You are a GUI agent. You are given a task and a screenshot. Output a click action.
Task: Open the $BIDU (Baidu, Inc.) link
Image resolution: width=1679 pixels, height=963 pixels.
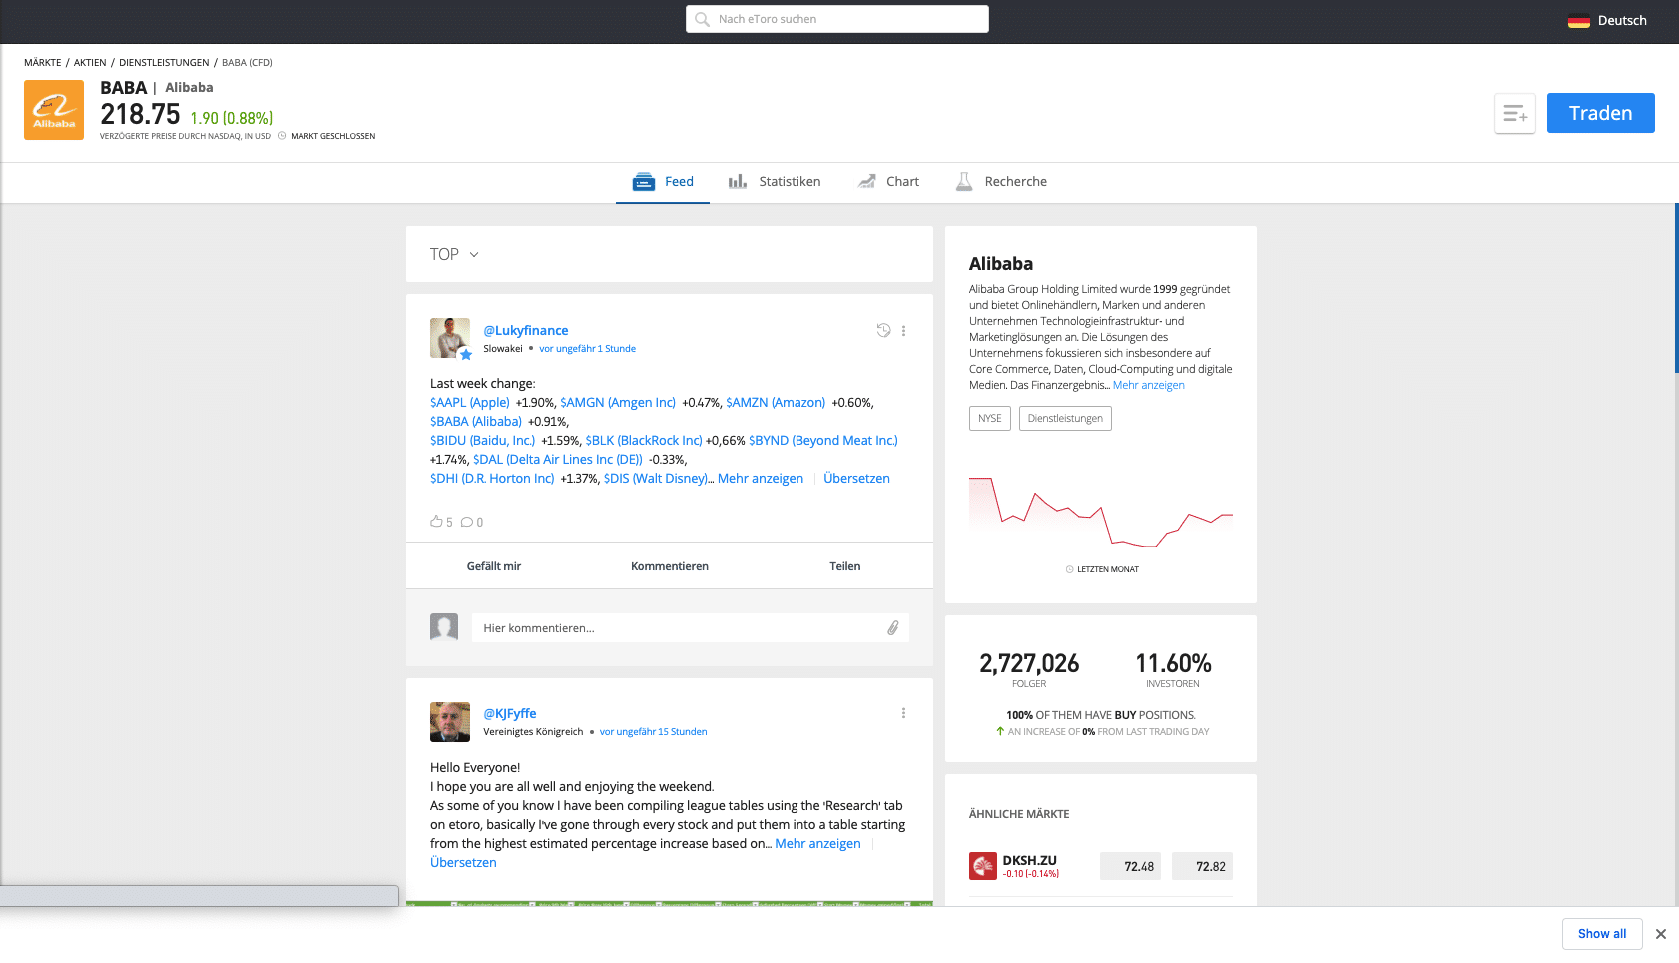point(483,440)
